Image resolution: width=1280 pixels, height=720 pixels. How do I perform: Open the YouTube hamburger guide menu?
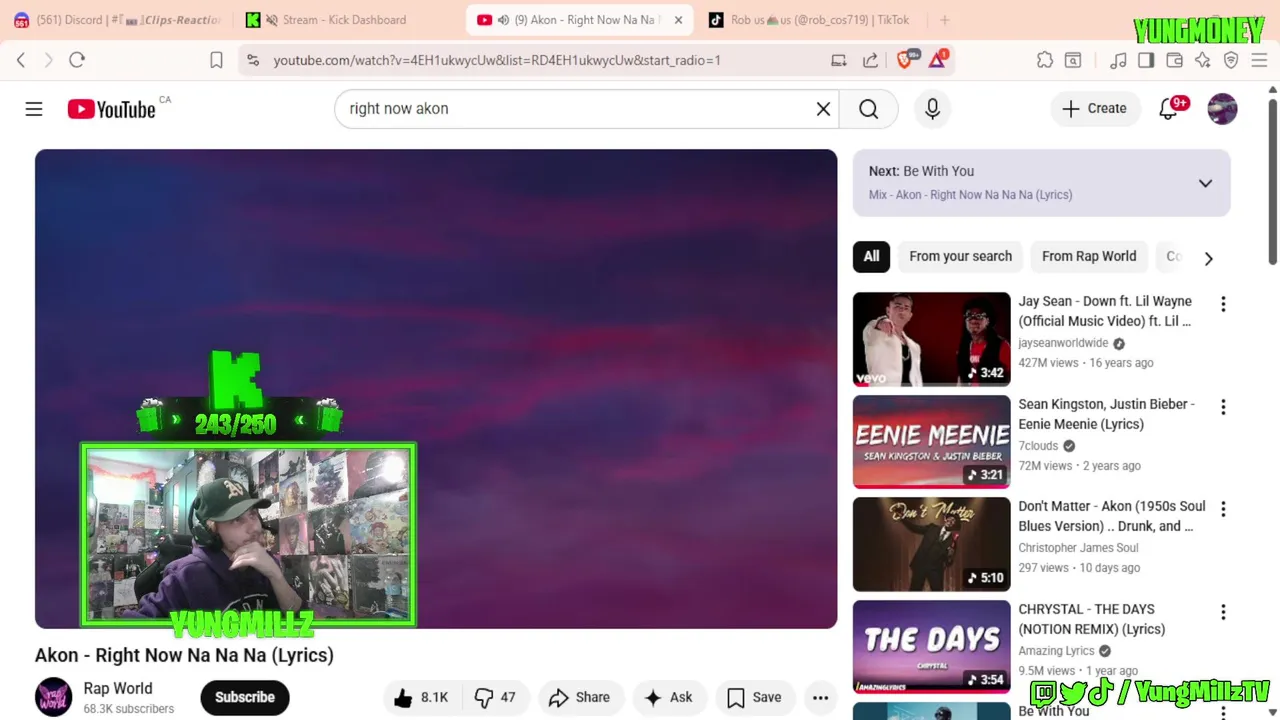tap(34, 109)
